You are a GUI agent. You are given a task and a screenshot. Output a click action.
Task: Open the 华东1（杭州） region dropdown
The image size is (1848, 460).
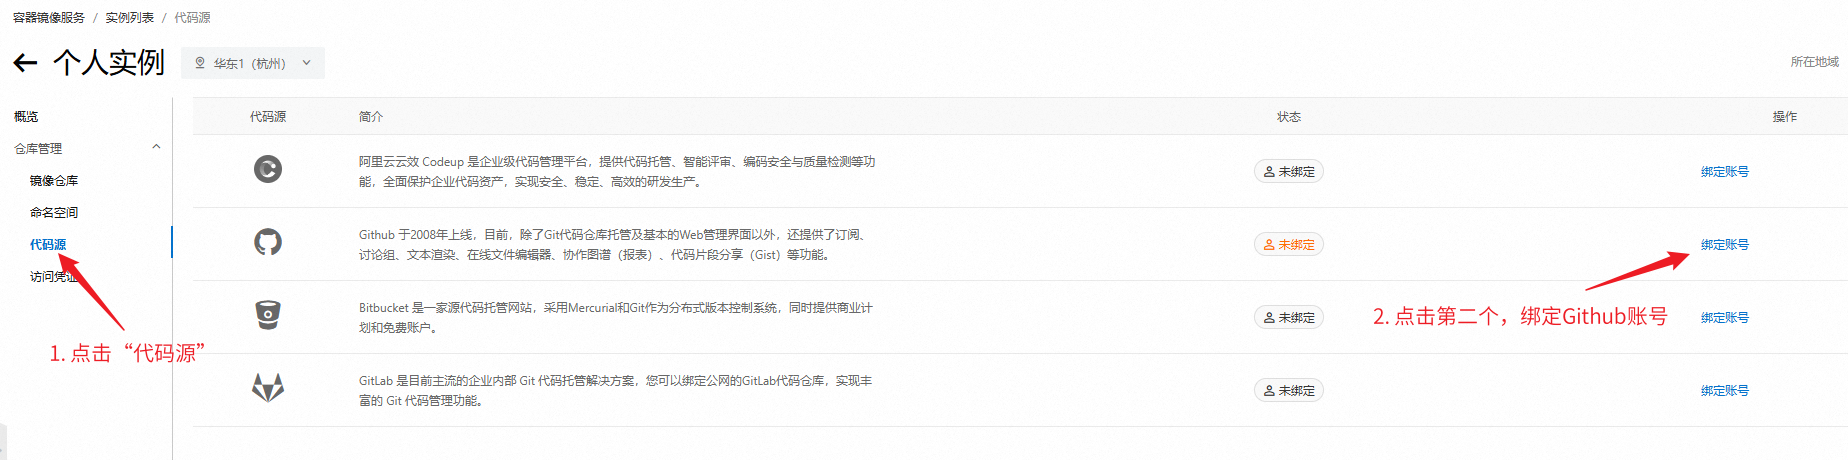253,63
